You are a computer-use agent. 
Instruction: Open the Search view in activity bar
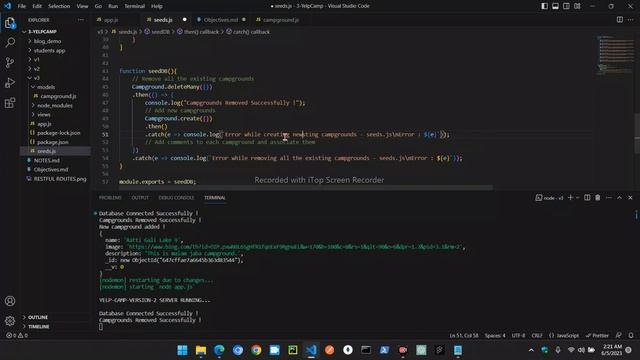(x=10, y=42)
